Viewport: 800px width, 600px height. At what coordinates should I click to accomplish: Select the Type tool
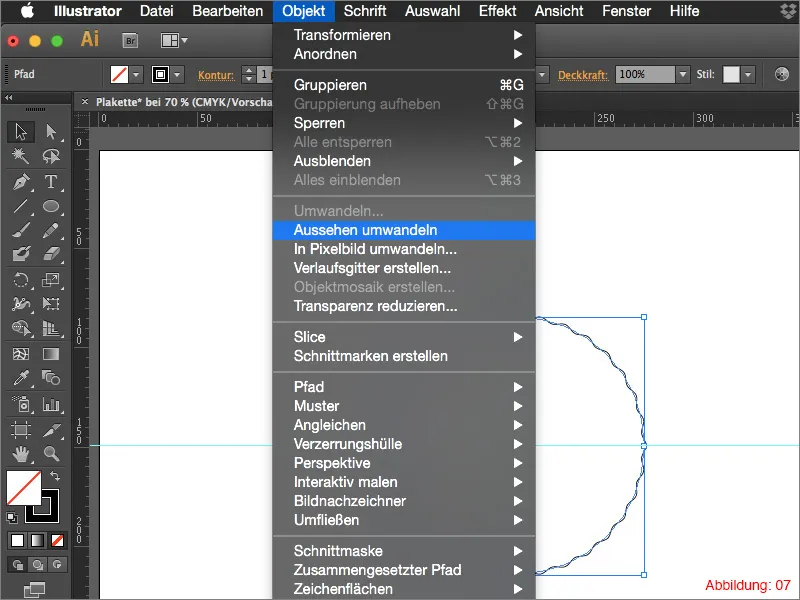(51, 182)
